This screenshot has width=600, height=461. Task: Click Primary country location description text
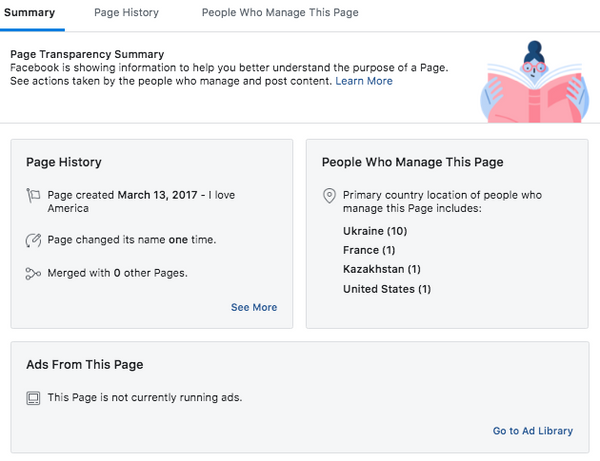442,202
